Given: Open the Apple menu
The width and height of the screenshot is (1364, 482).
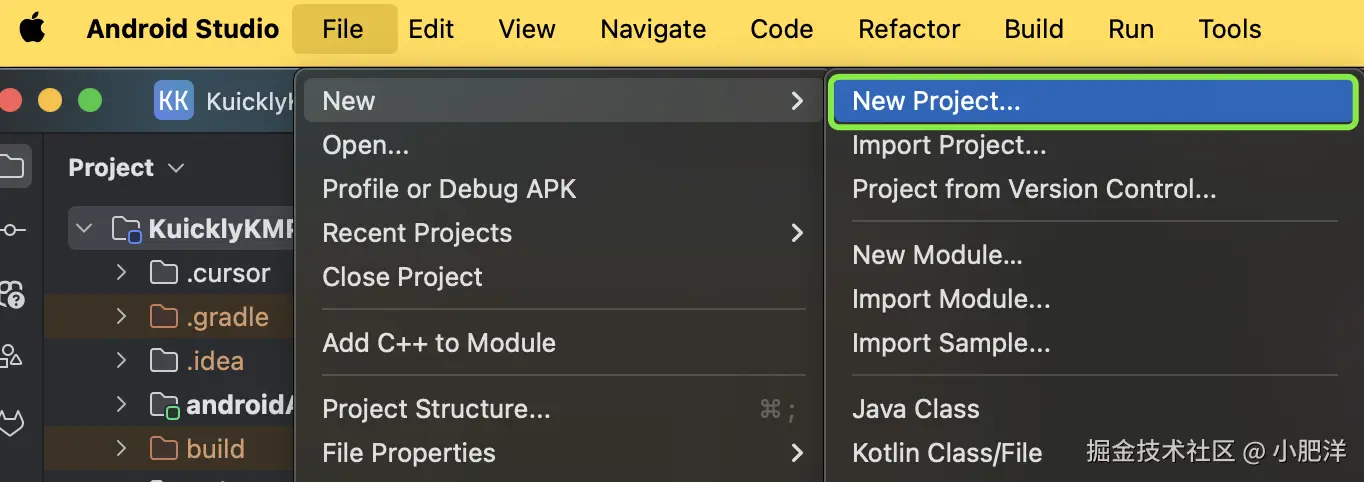Looking at the screenshot, I should point(32,29).
